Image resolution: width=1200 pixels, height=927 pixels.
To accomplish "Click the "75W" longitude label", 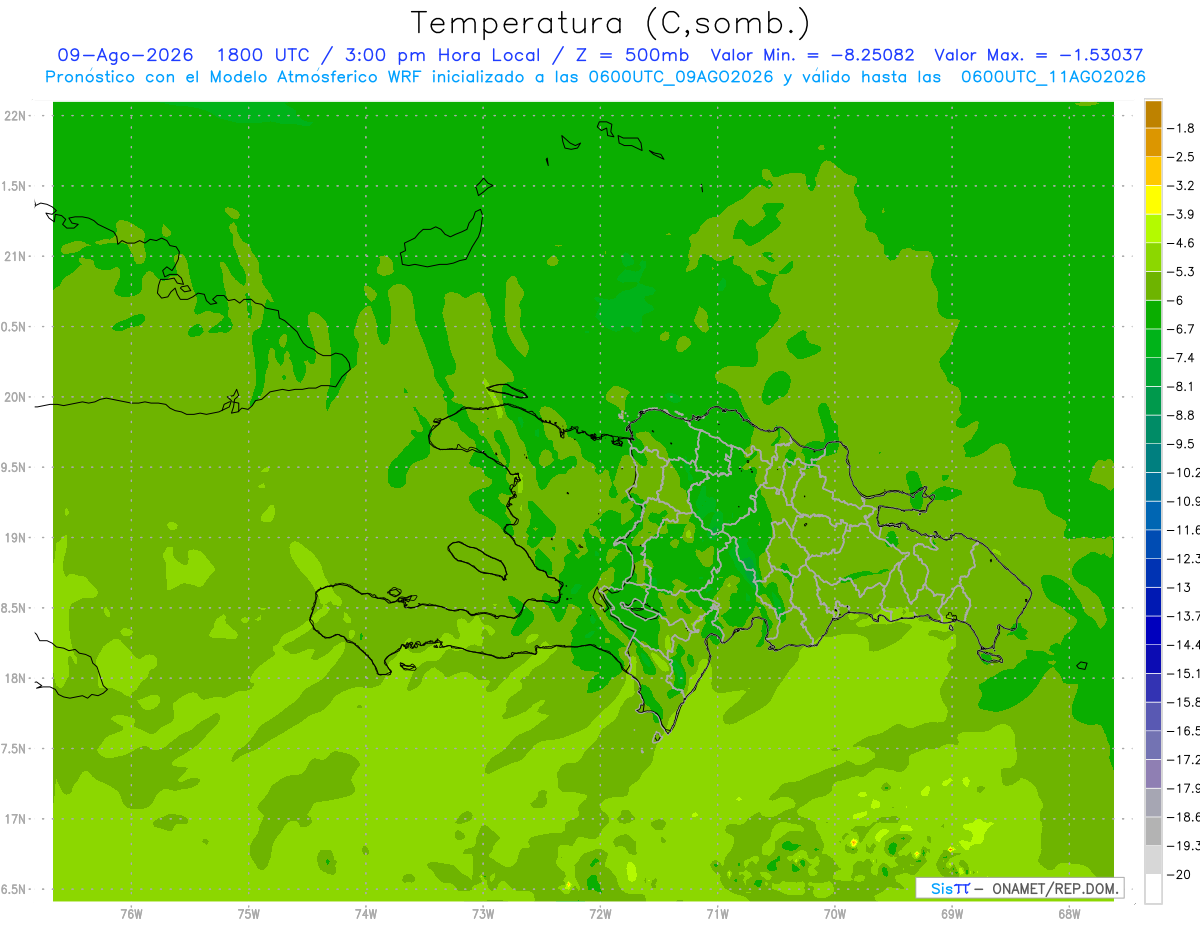I will pos(249,913).
